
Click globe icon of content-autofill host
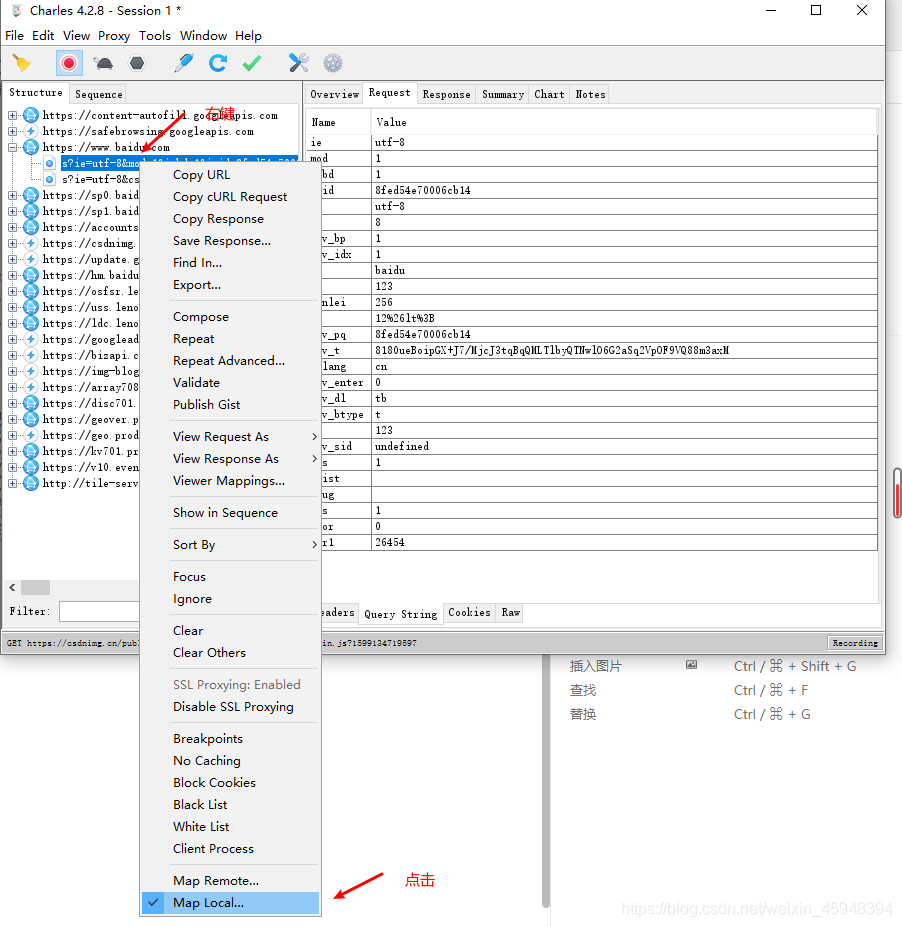(x=31, y=115)
